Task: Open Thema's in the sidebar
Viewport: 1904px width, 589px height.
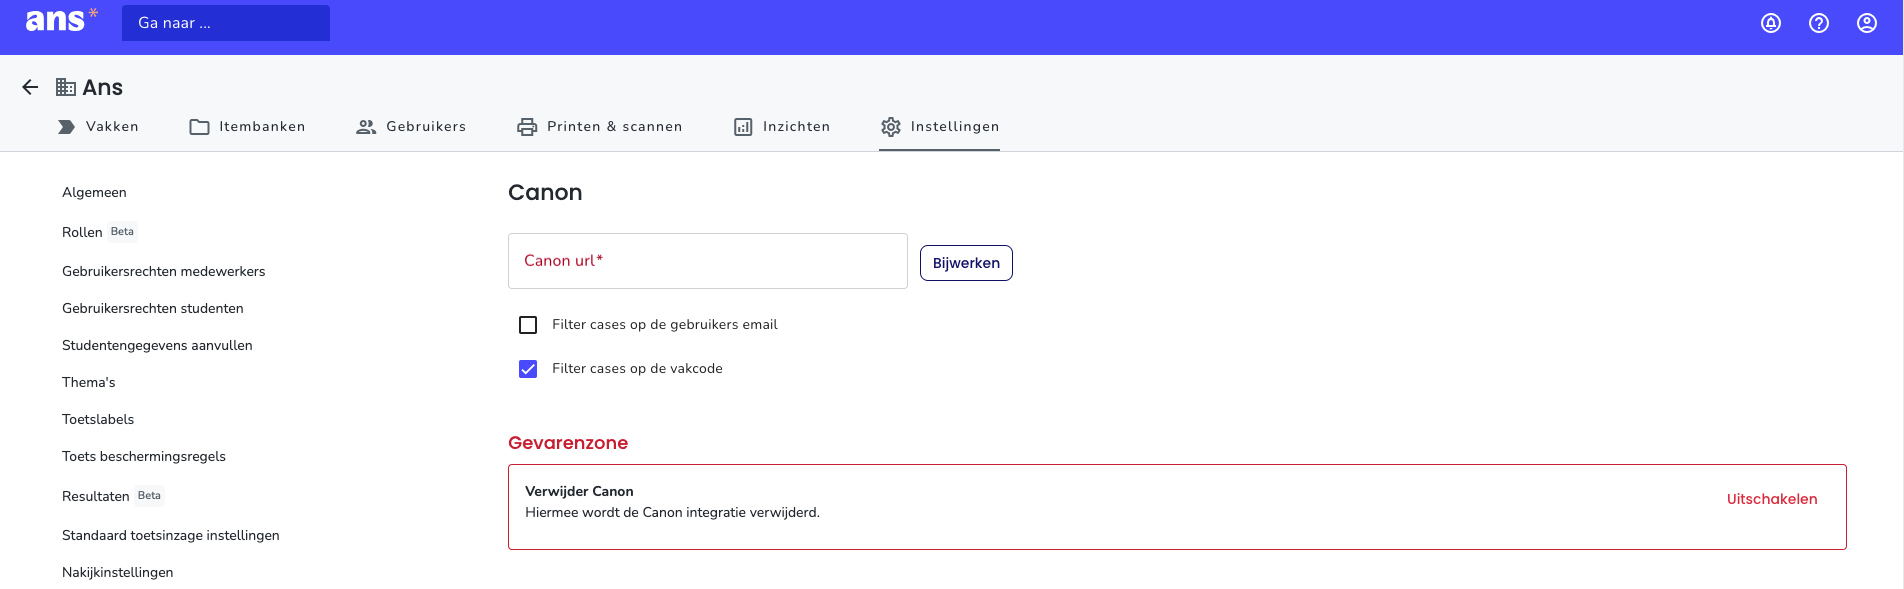Action: click(89, 382)
